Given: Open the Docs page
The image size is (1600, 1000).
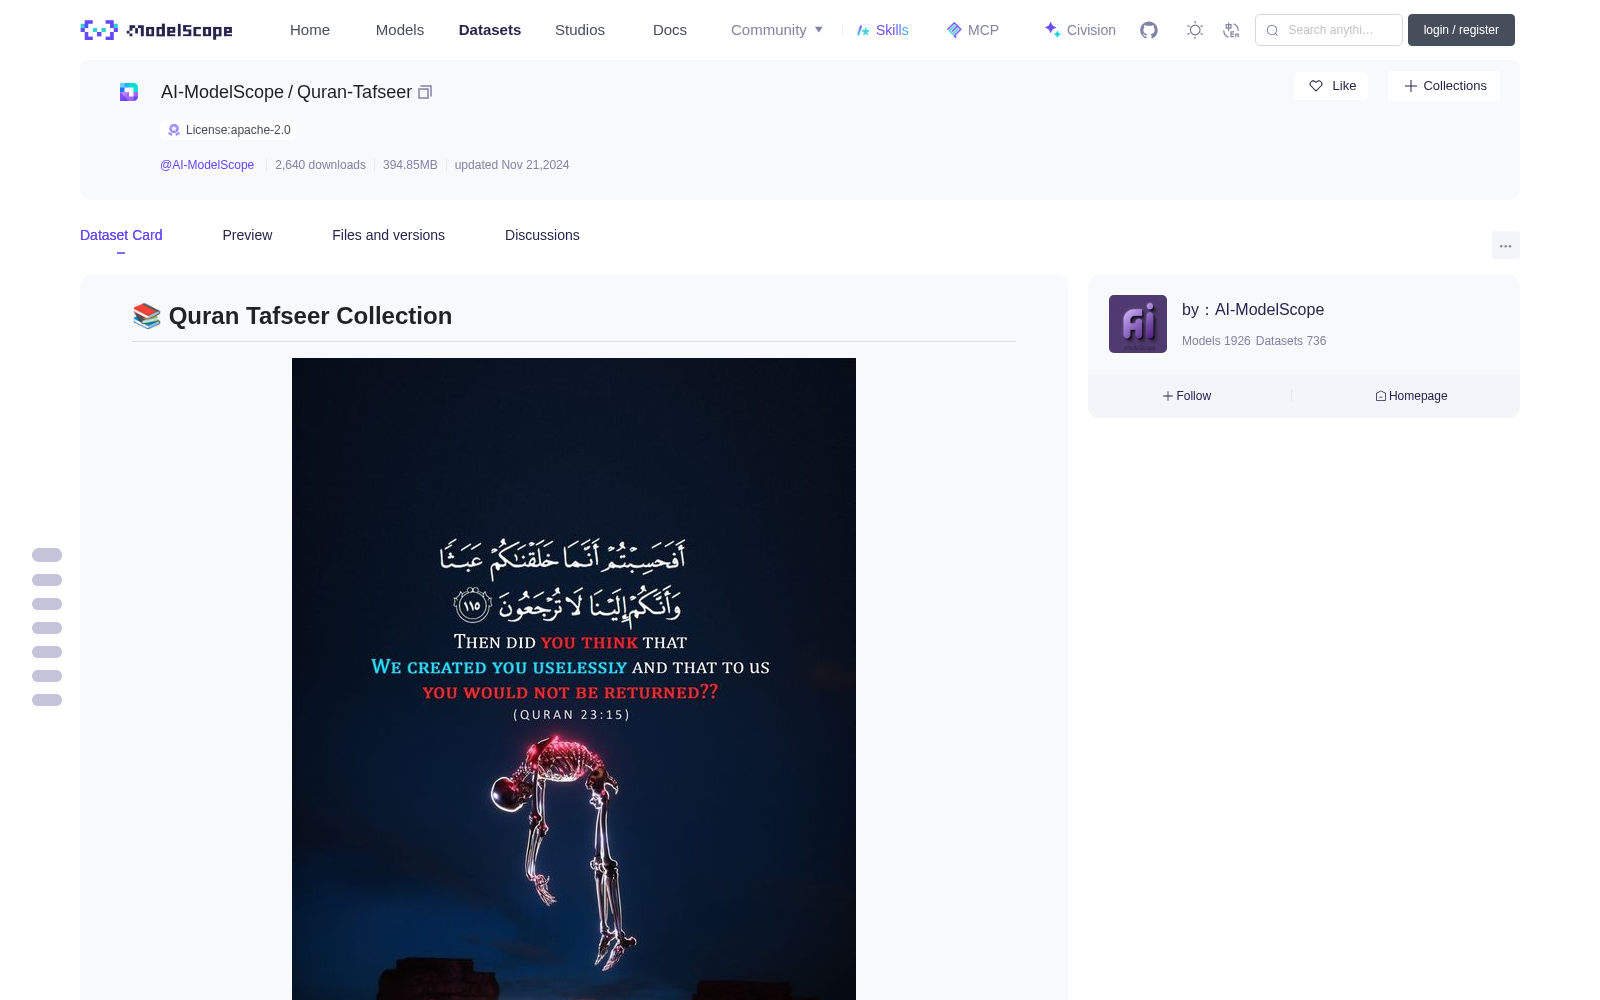Looking at the screenshot, I should pos(670,30).
